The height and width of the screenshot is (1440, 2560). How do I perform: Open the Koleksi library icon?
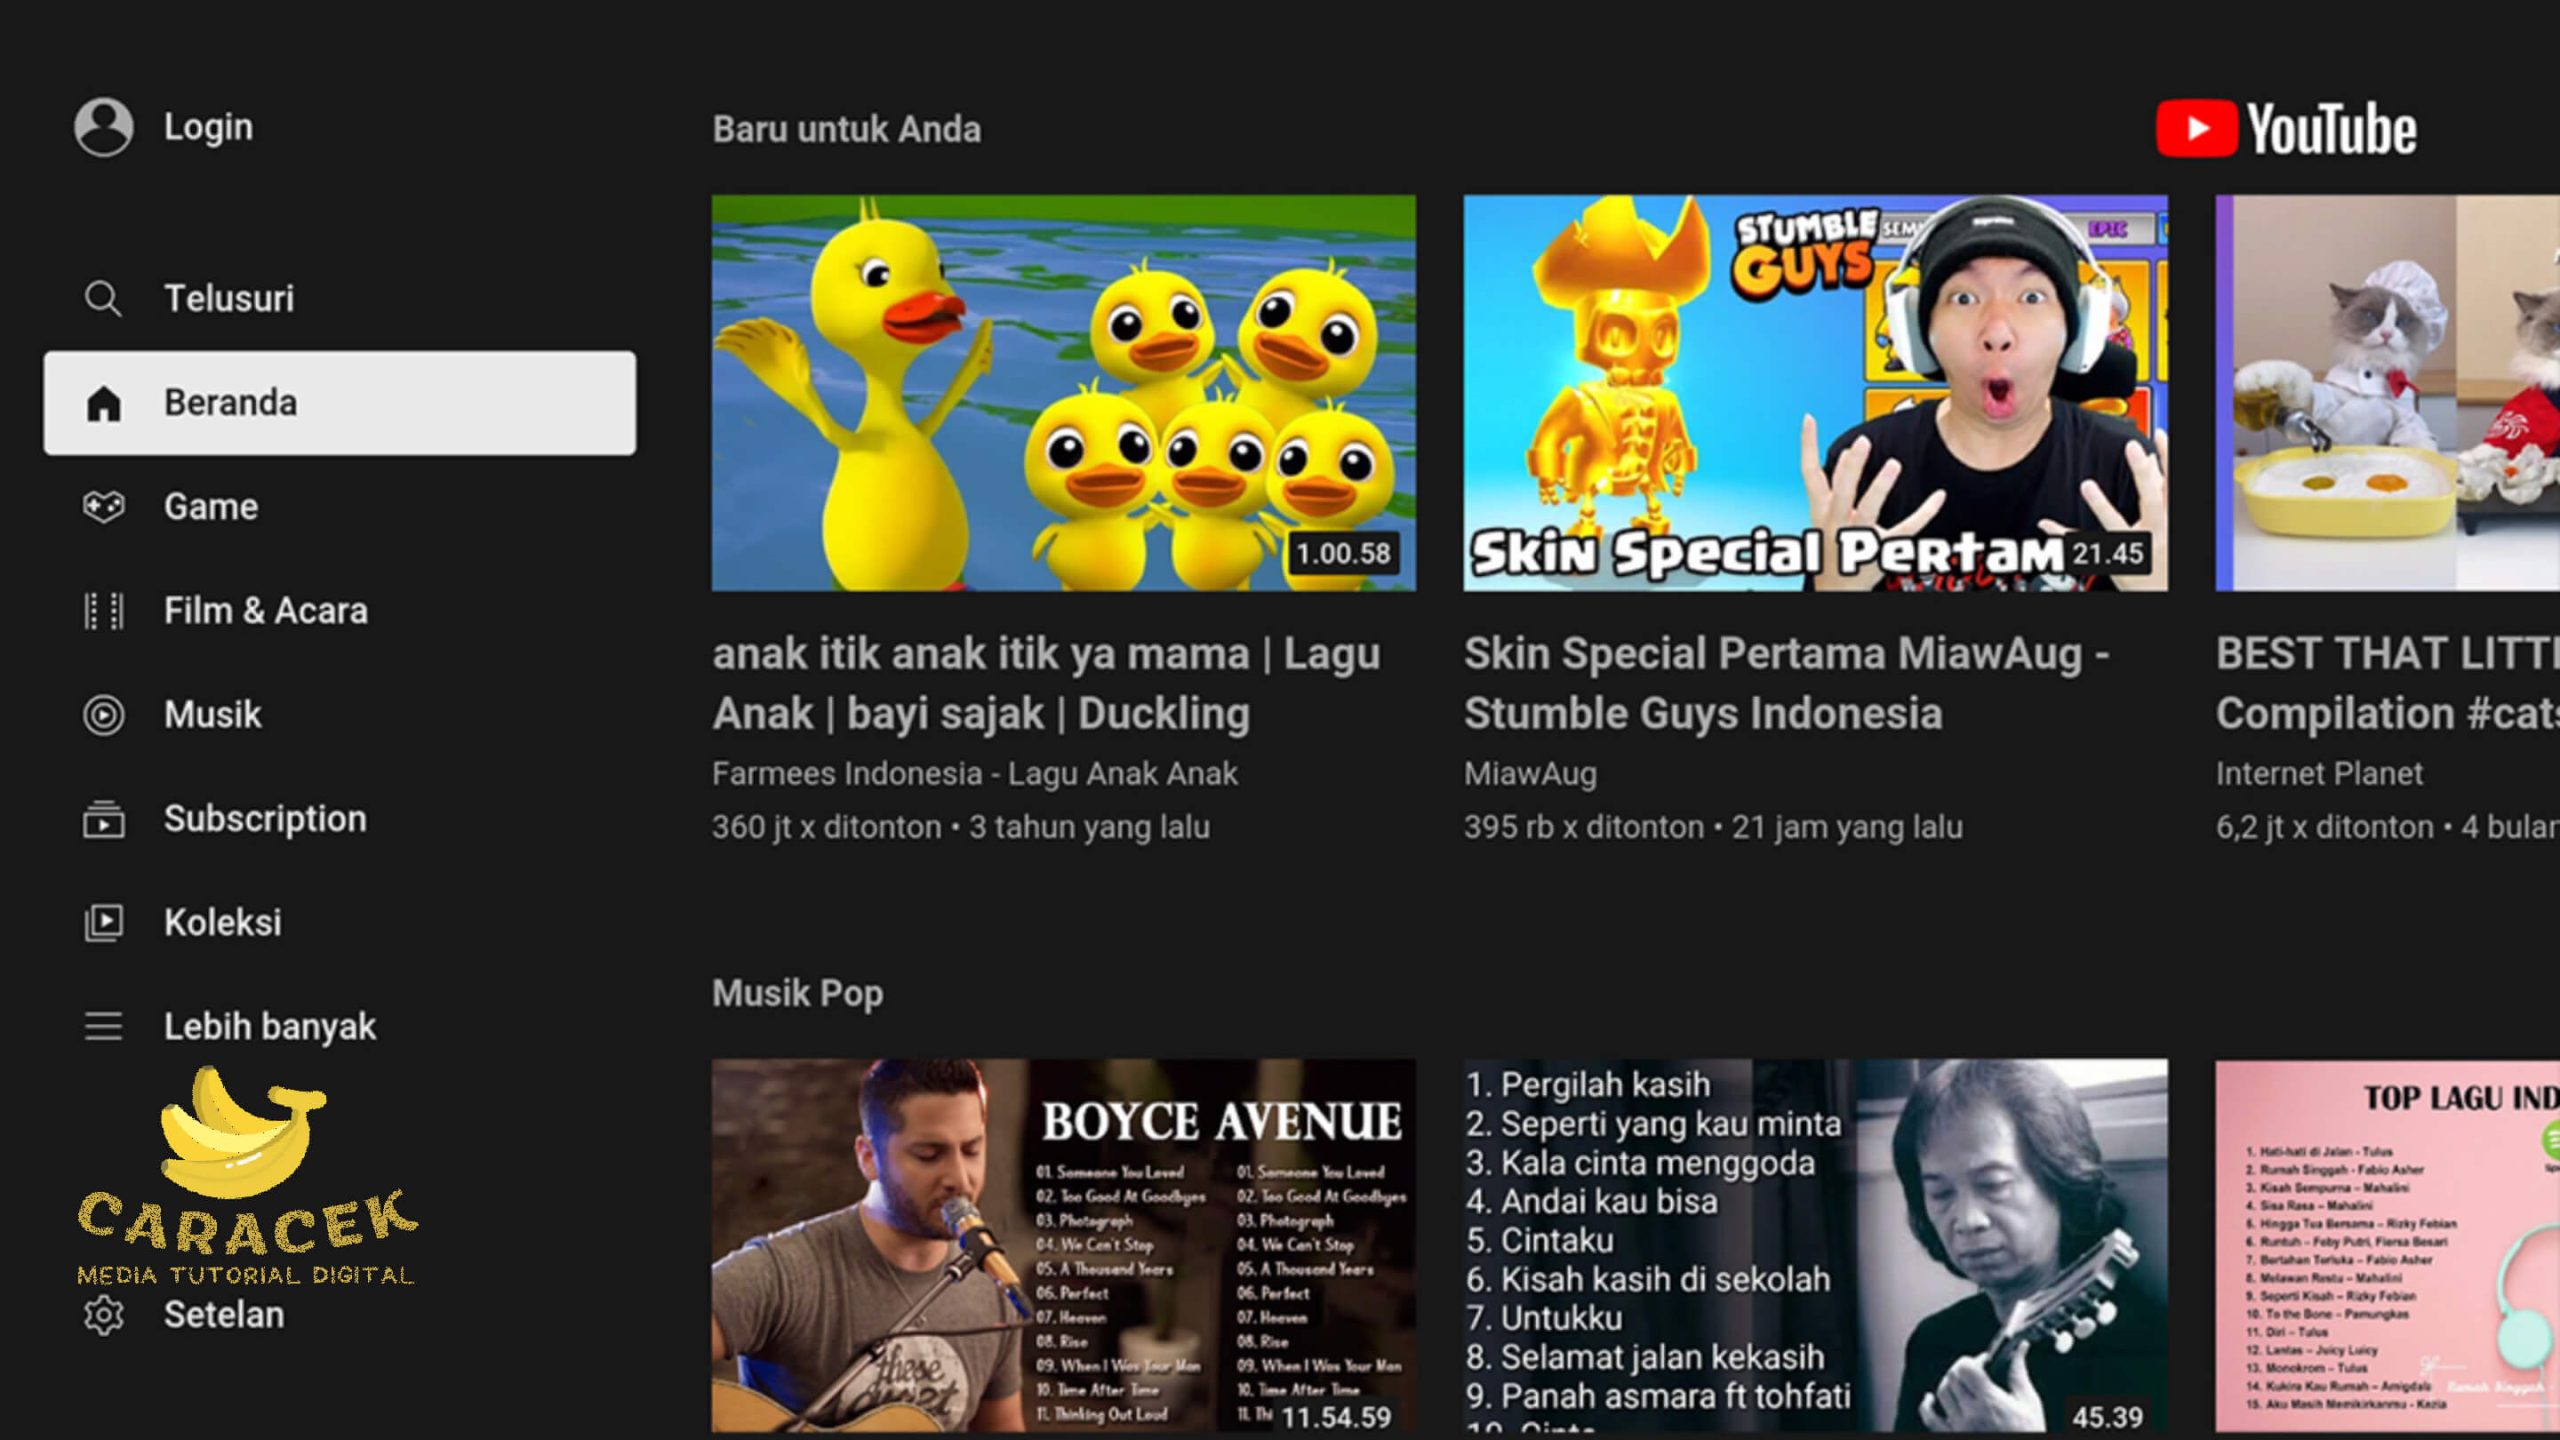pyautogui.click(x=103, y=922)
